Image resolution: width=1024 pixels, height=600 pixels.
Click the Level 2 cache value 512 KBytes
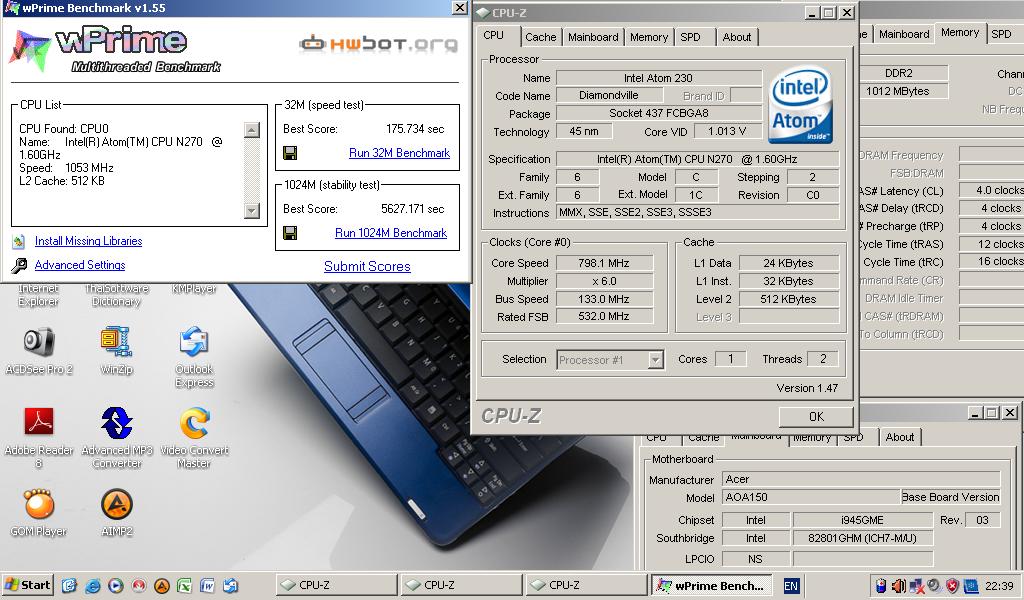tap(788, 299)
